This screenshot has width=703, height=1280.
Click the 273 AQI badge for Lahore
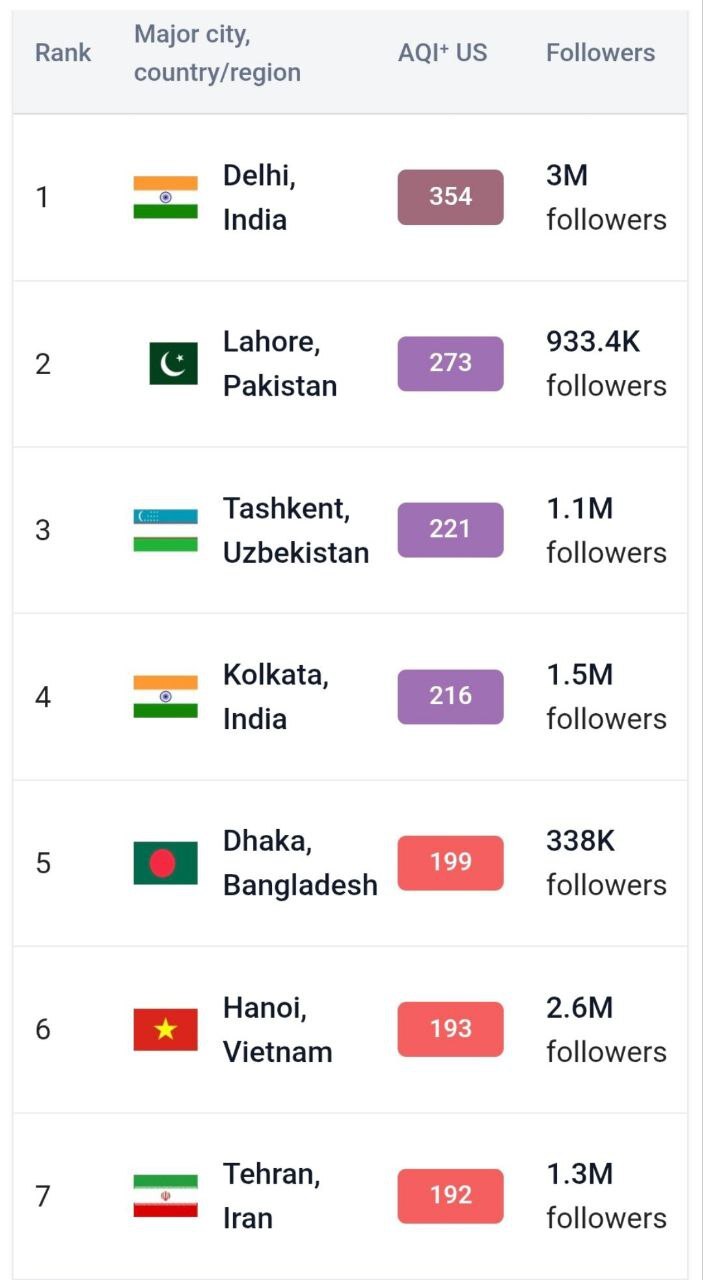click(x=450, y=364)
